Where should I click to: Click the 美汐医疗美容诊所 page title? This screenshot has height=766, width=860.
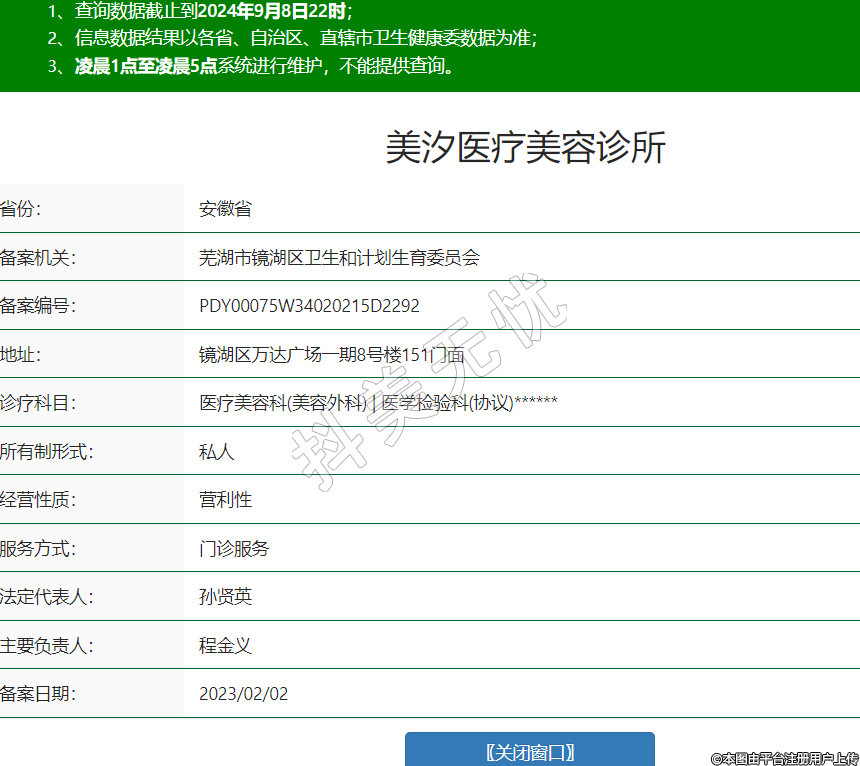click(x=525, y=148)
